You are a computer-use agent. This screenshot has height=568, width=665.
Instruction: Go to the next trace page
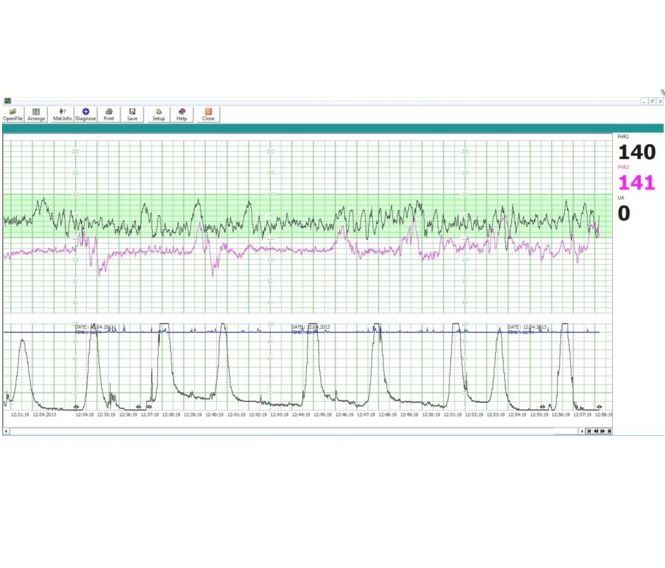pos(602,431)
